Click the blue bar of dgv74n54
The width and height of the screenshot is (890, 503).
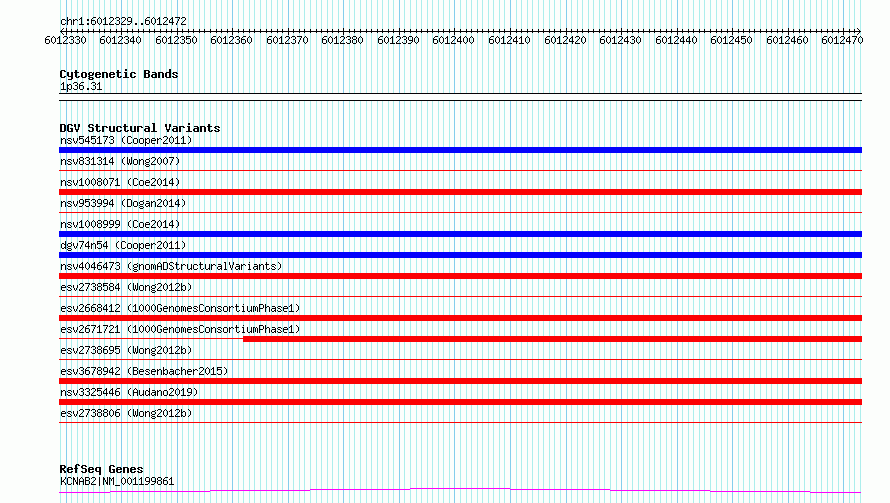click(x=460, y=255)
